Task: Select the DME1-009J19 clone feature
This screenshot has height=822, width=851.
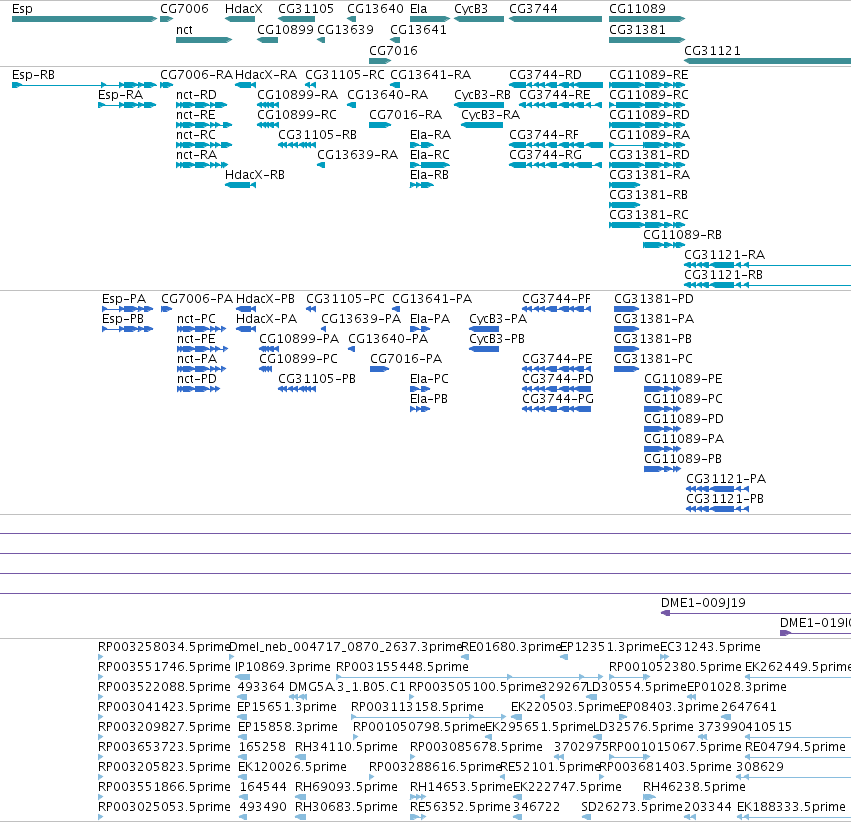Action: click(x=755, y=613)
